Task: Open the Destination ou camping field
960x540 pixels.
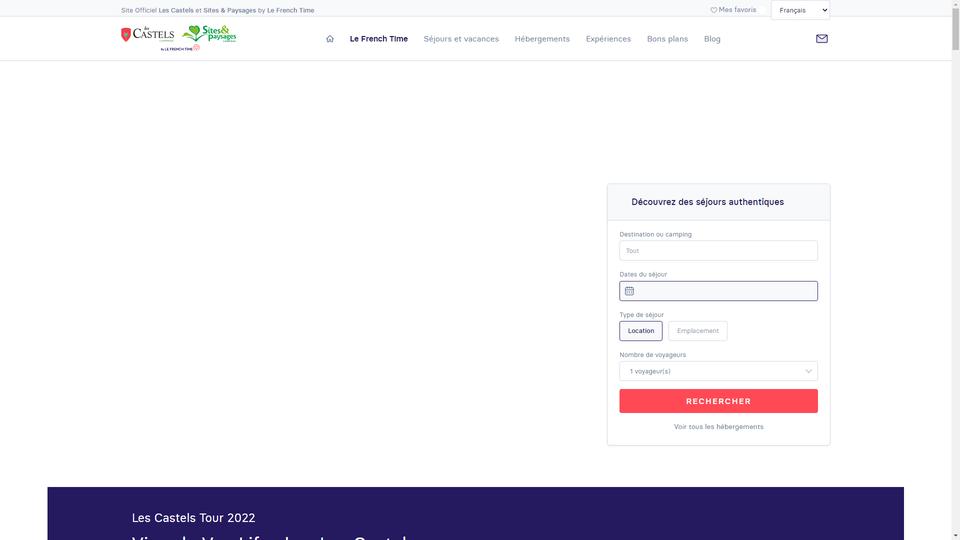Action: [718, 250]
